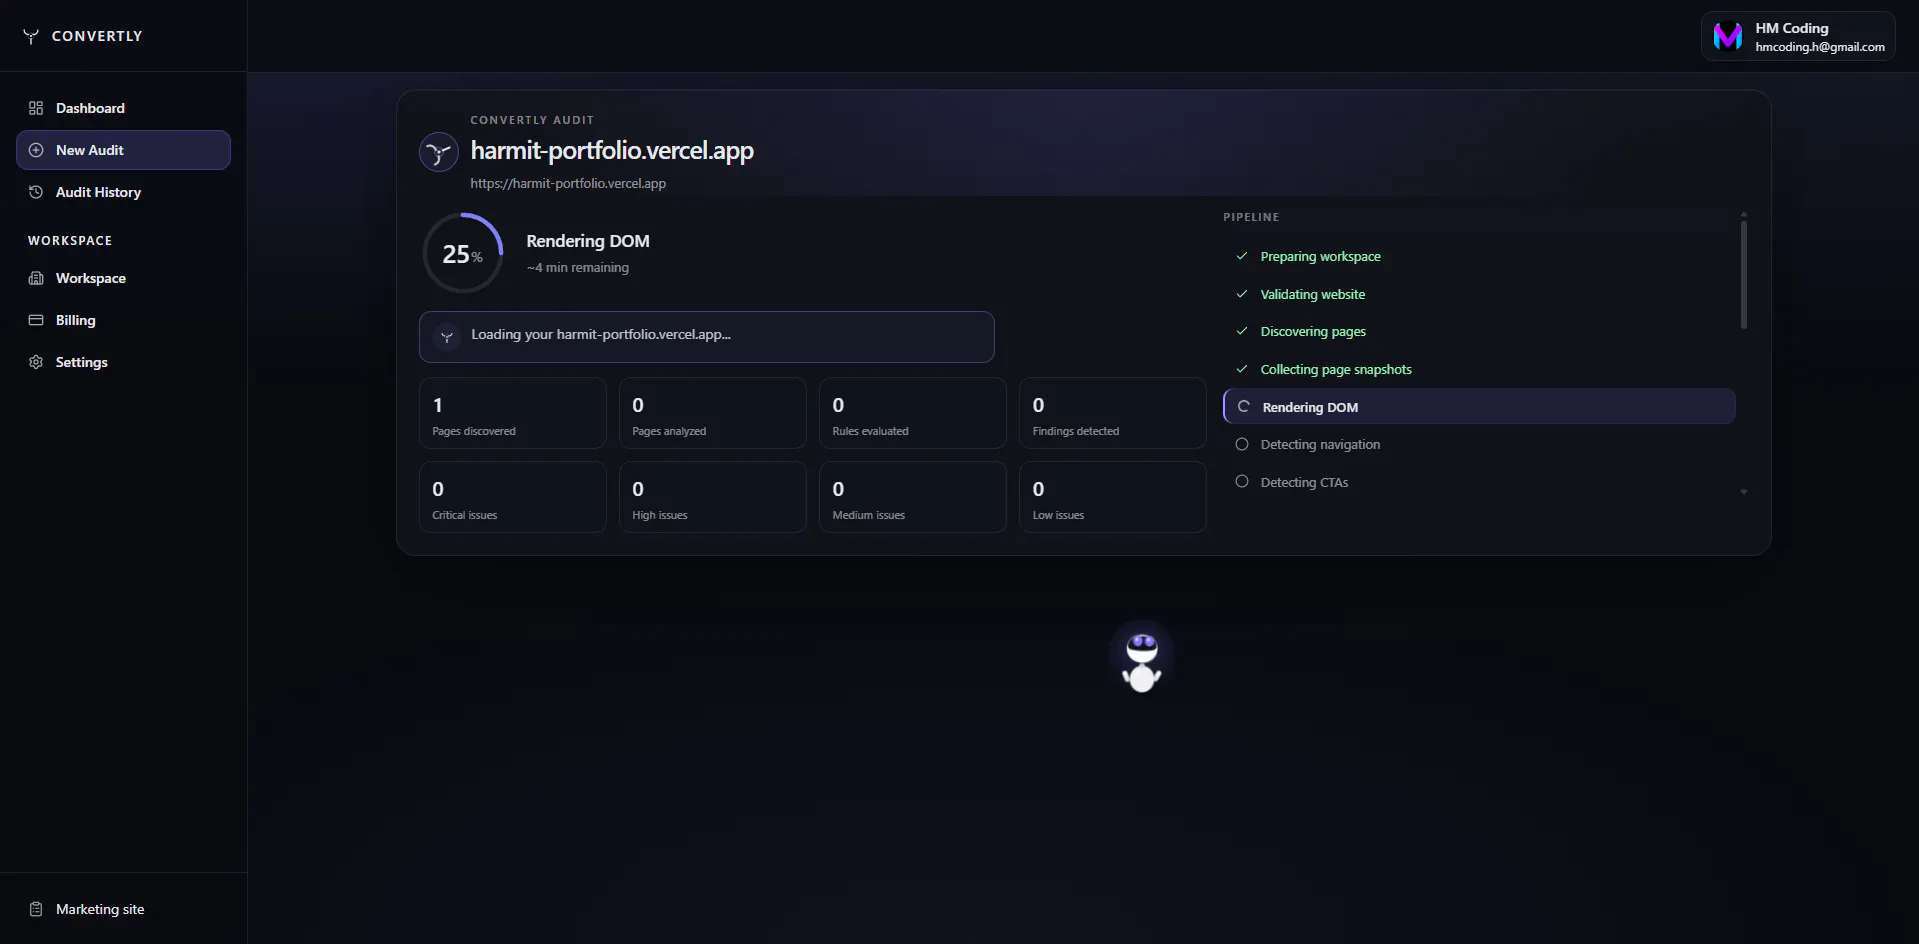Click the Convertly logo icon in sidebar
Viewport: 1919px width, 944px height.
31,36
